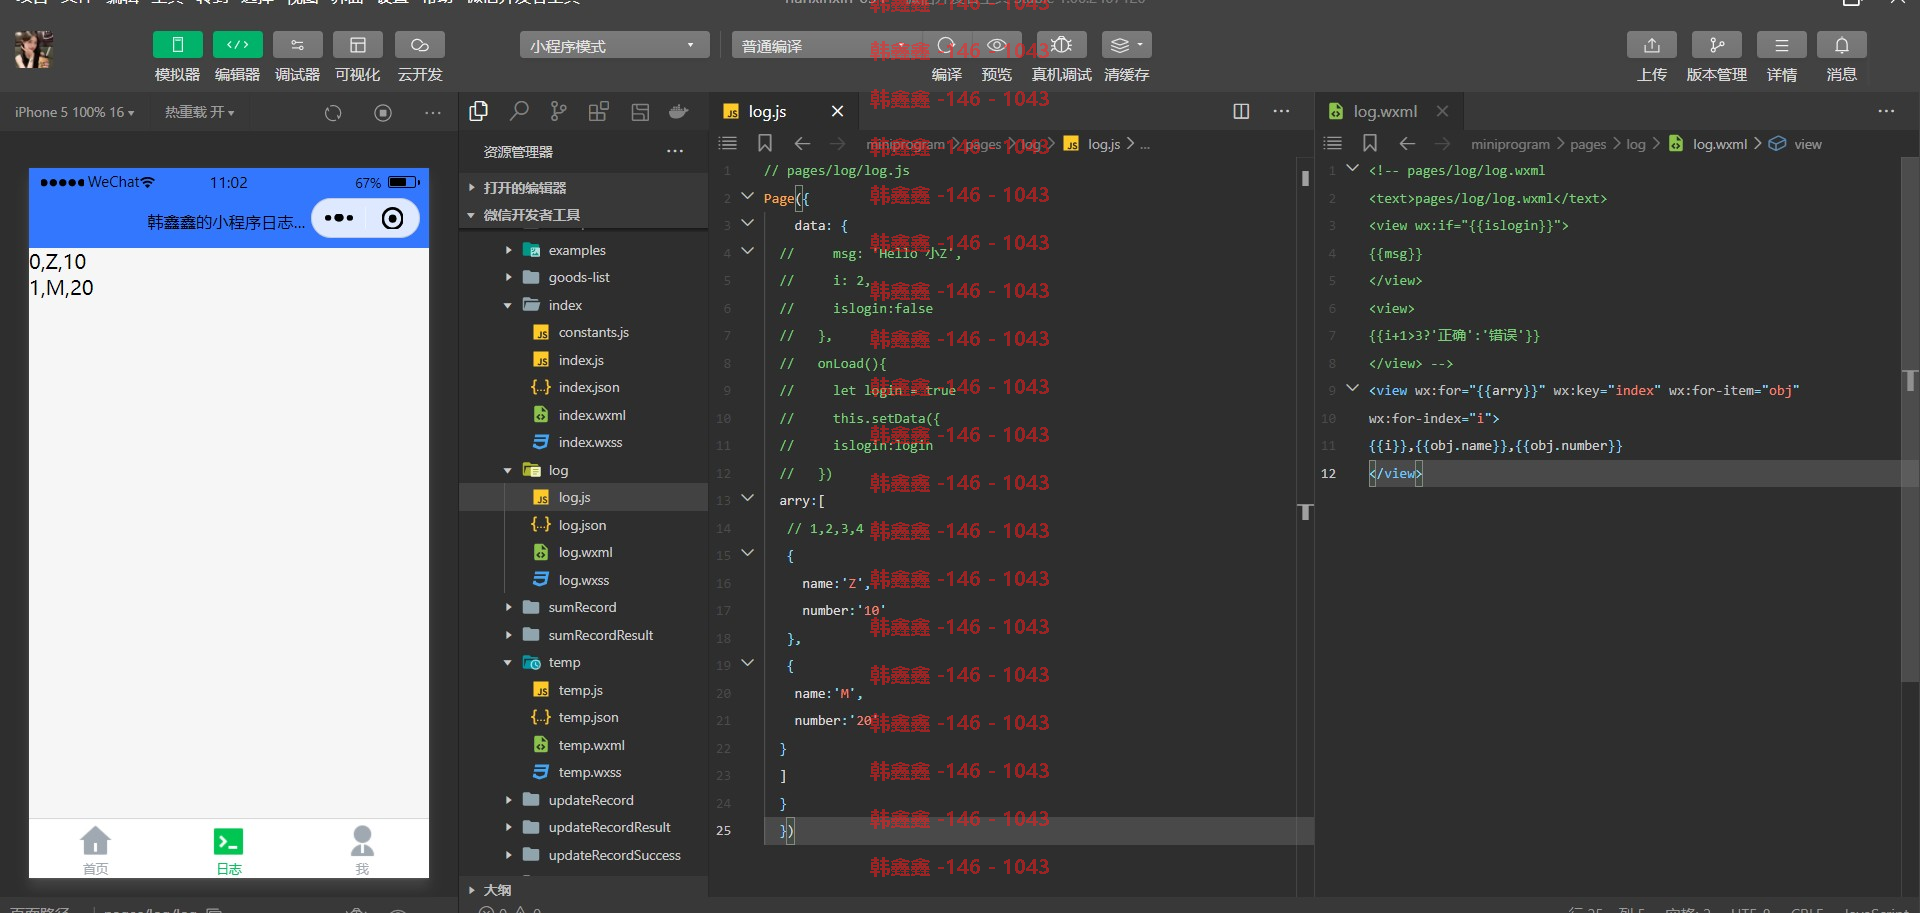The image size is (1920, 913).
Task: Select 日志 tab in simulator
Action: [229, 850]
